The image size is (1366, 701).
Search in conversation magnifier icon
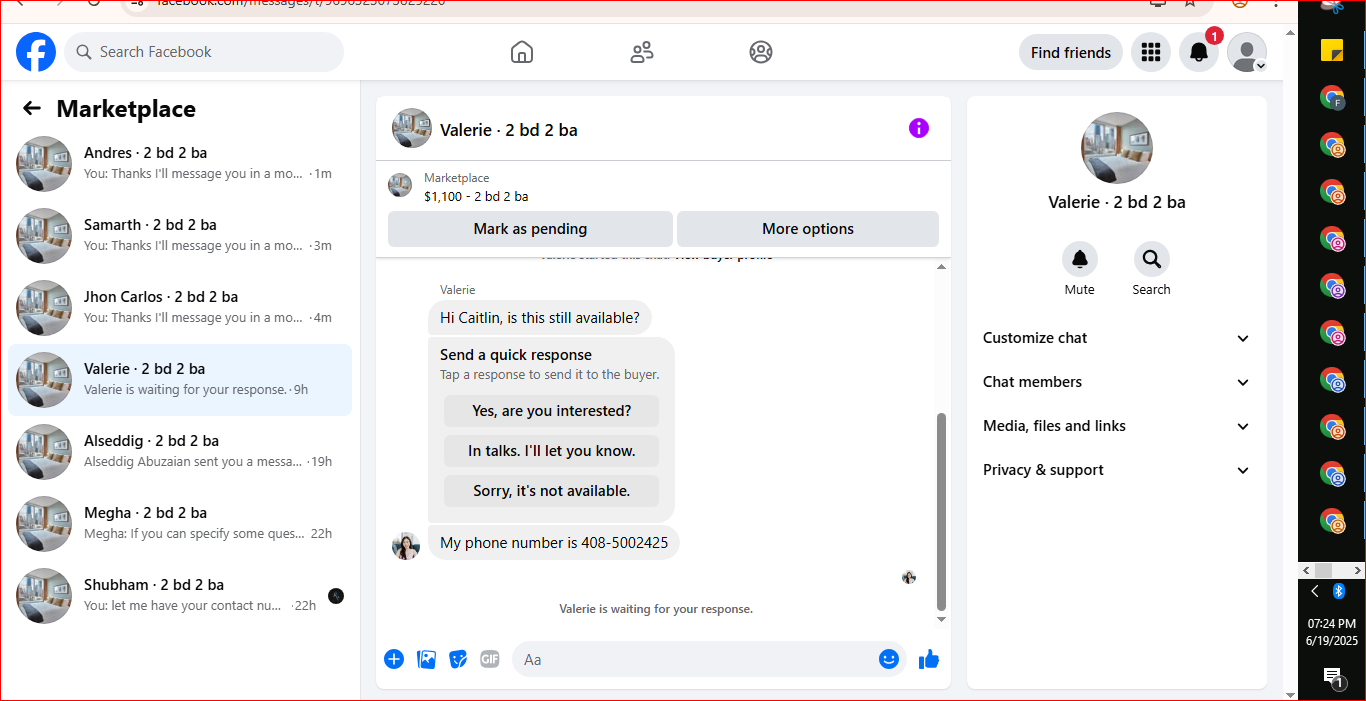pyautogui.click(x=1152, y=260)
